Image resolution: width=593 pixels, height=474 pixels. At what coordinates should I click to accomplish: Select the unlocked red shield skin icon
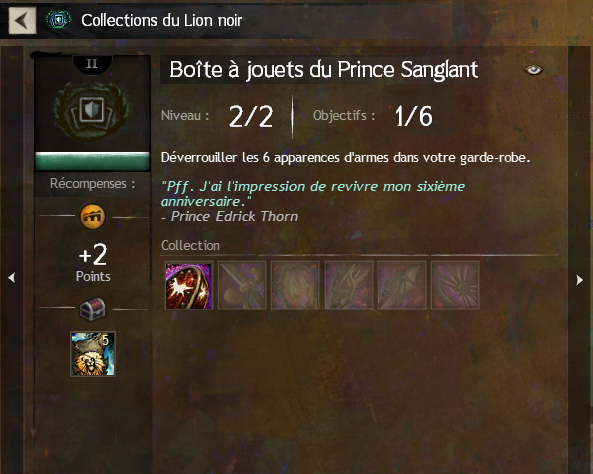pyautogui.click(x=188, y=286)
